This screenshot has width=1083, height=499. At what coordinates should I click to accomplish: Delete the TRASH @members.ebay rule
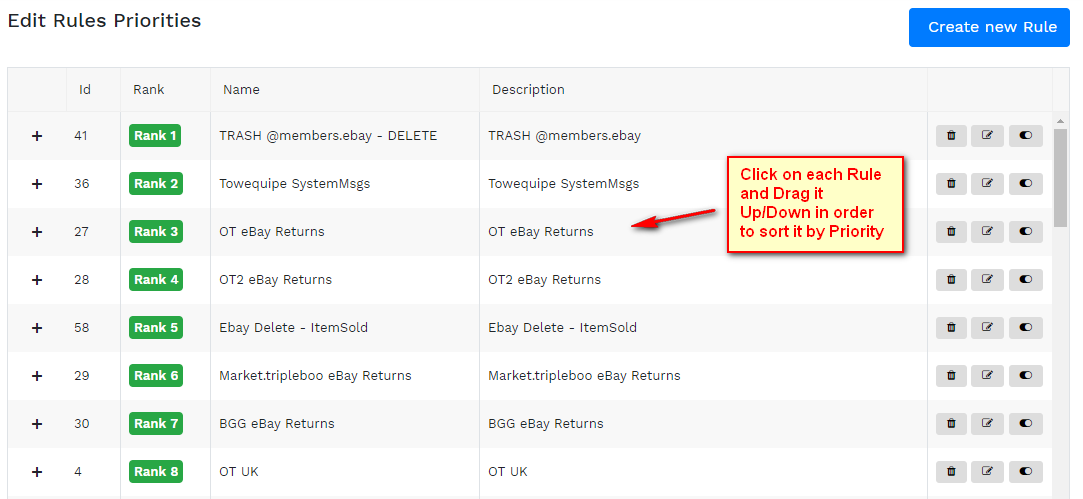pyautogui.click(x=951, y=136)
